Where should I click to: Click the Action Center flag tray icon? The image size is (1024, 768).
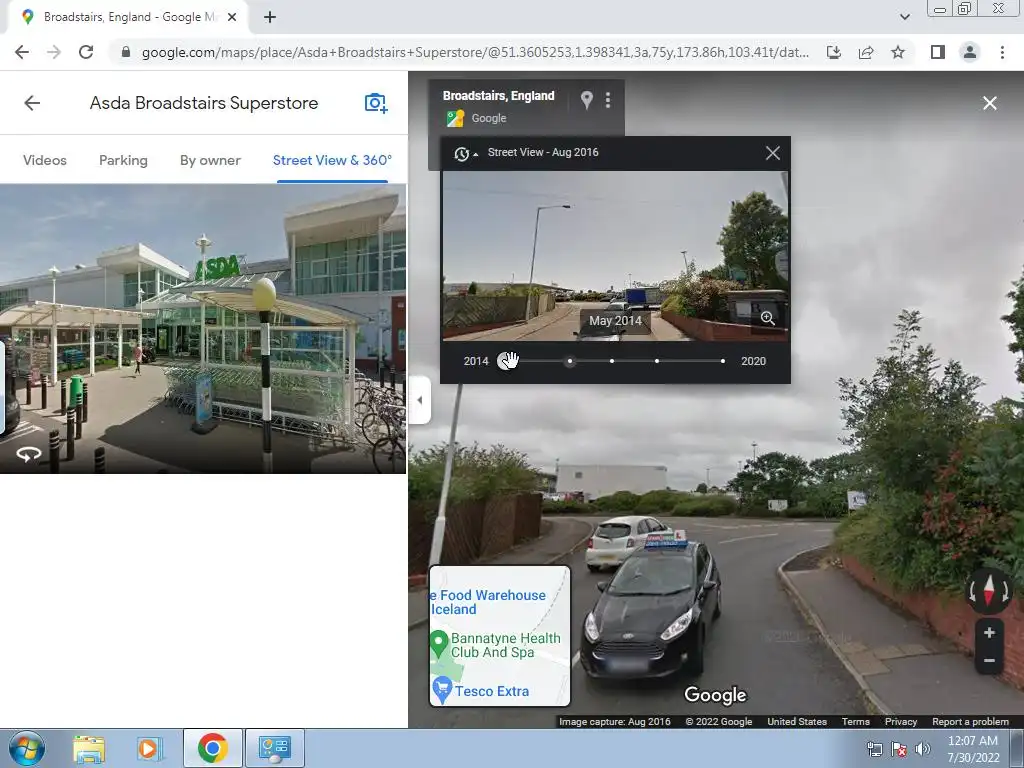pos(899,749)
